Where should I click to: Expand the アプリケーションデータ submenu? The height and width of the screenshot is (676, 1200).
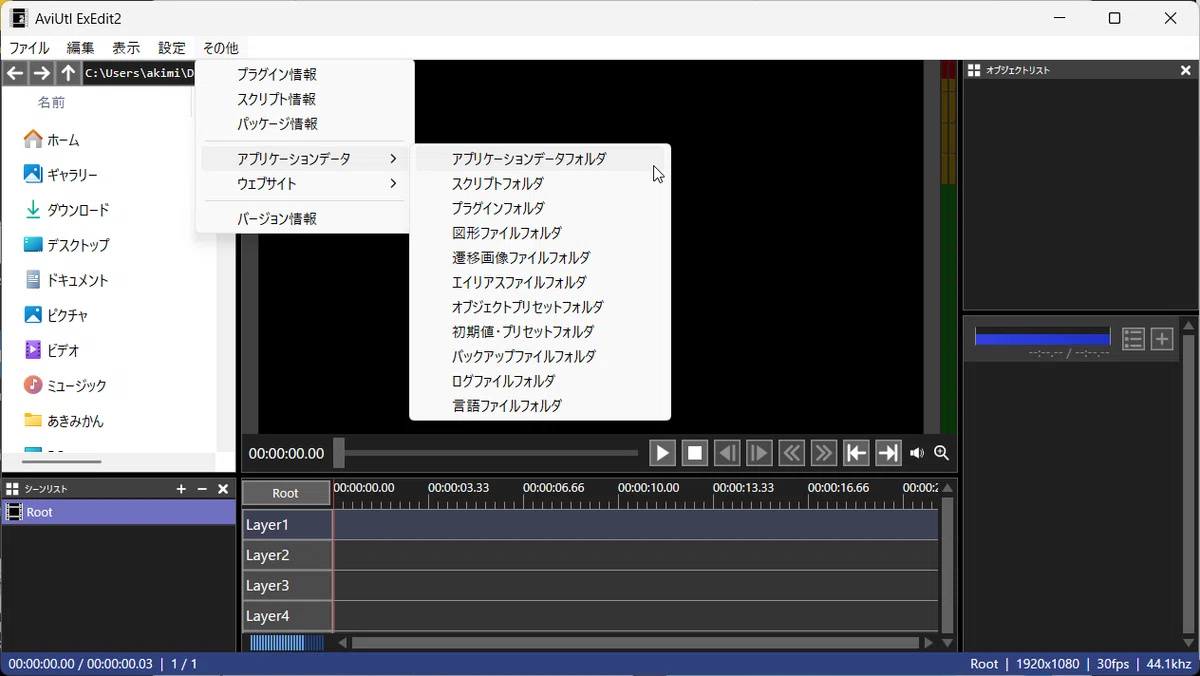[304, 159]
